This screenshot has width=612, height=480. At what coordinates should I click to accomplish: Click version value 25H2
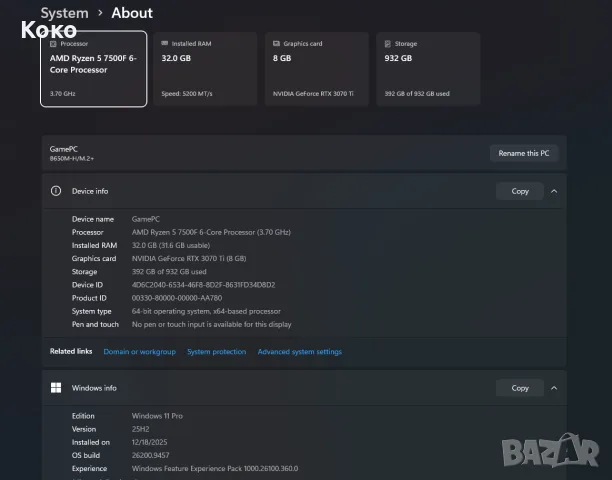tap(141, 429)
